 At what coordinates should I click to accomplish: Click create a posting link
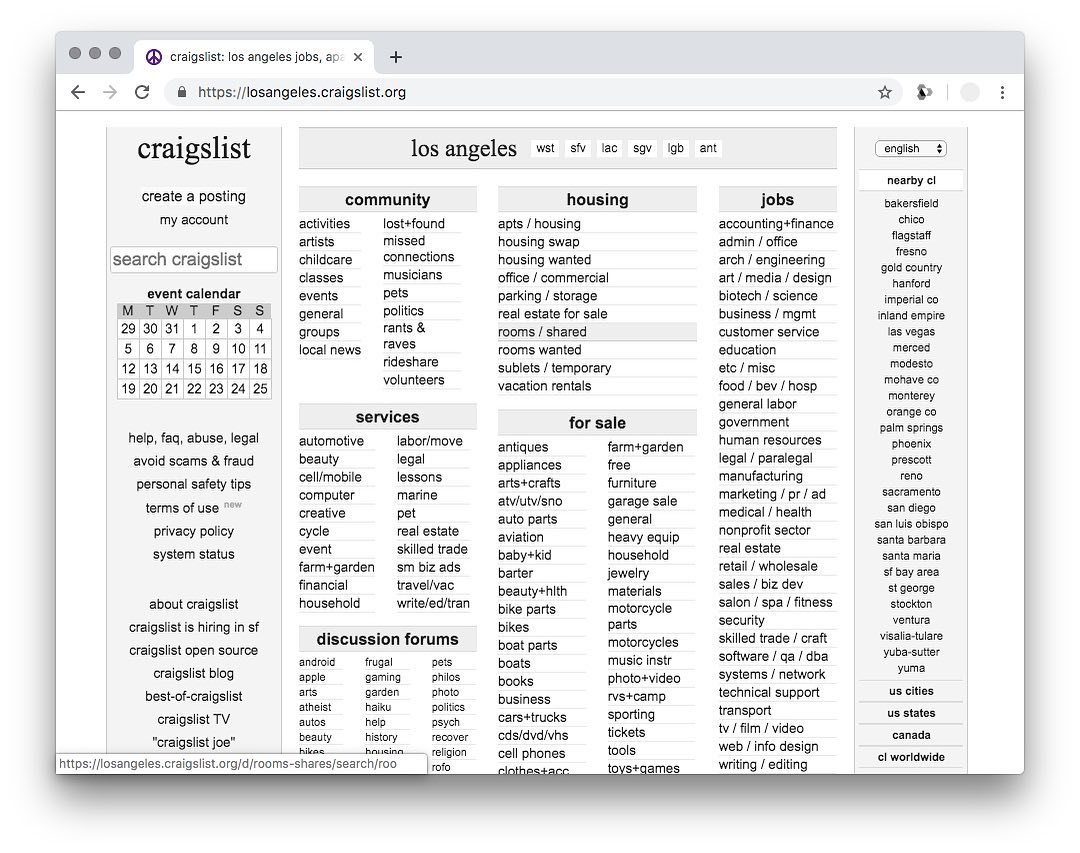coord(194,196)
